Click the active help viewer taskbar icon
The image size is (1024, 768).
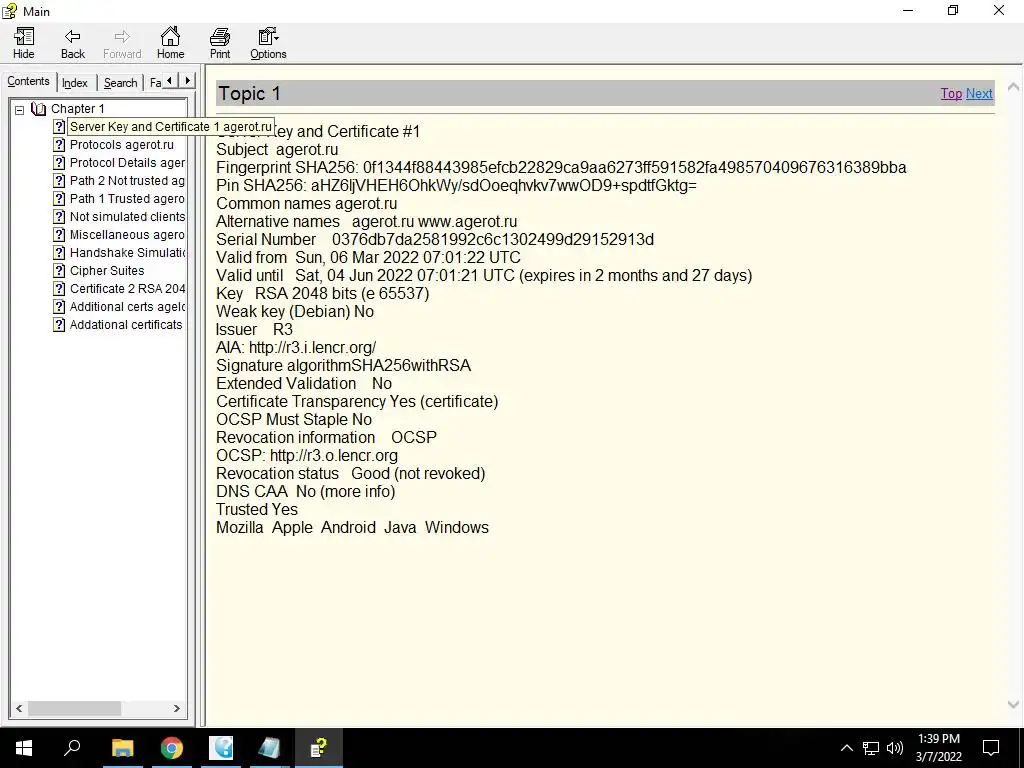[x=319, y=748]
